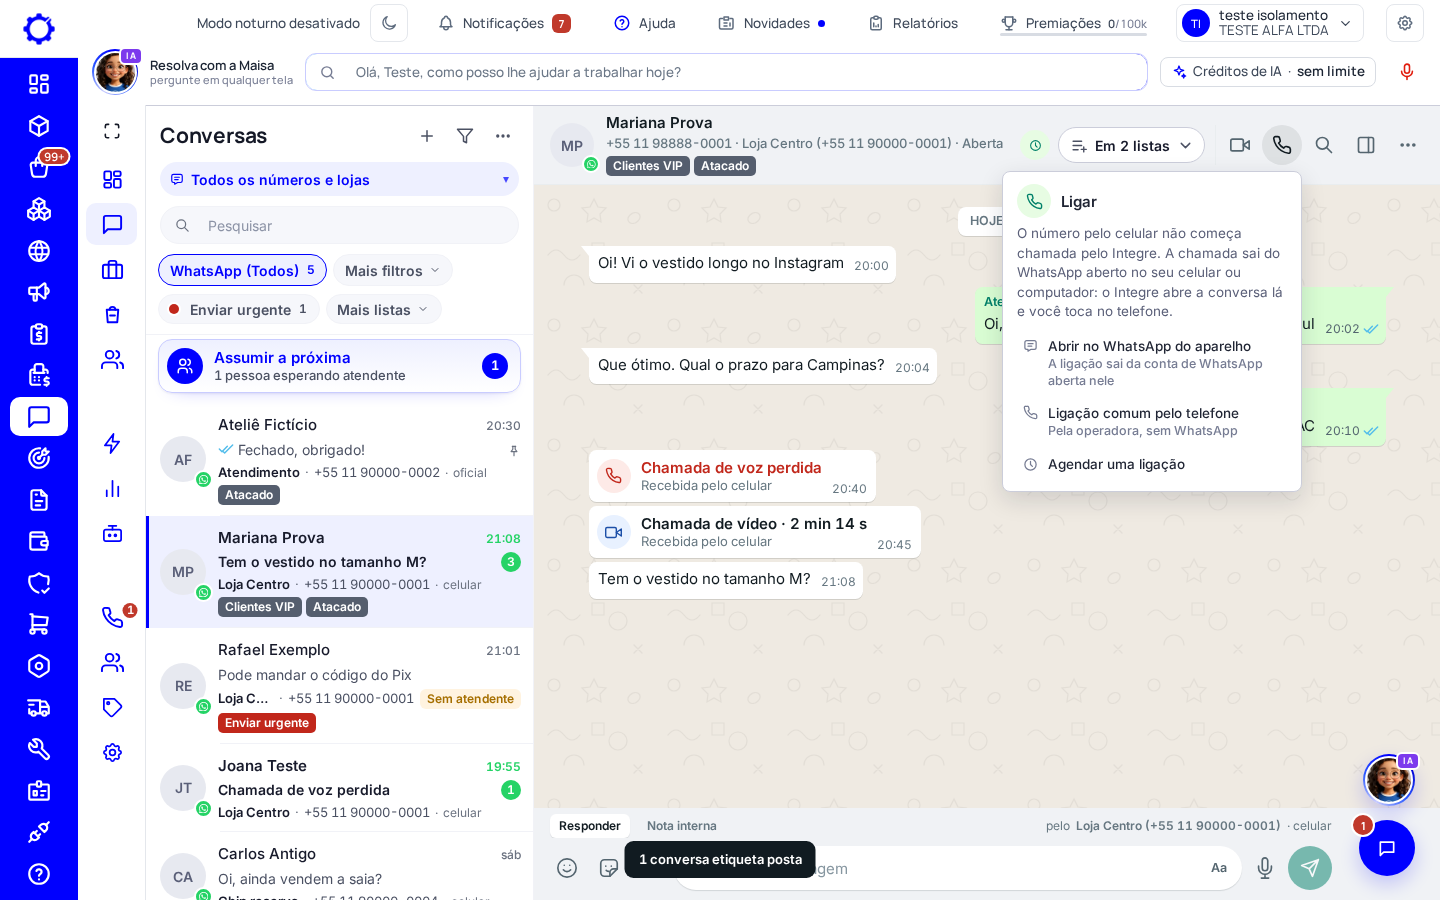The image size is (1440, 900).
Task: Add new conversation with plus icon
Action: pyautogui.click(x=427, y=136)
